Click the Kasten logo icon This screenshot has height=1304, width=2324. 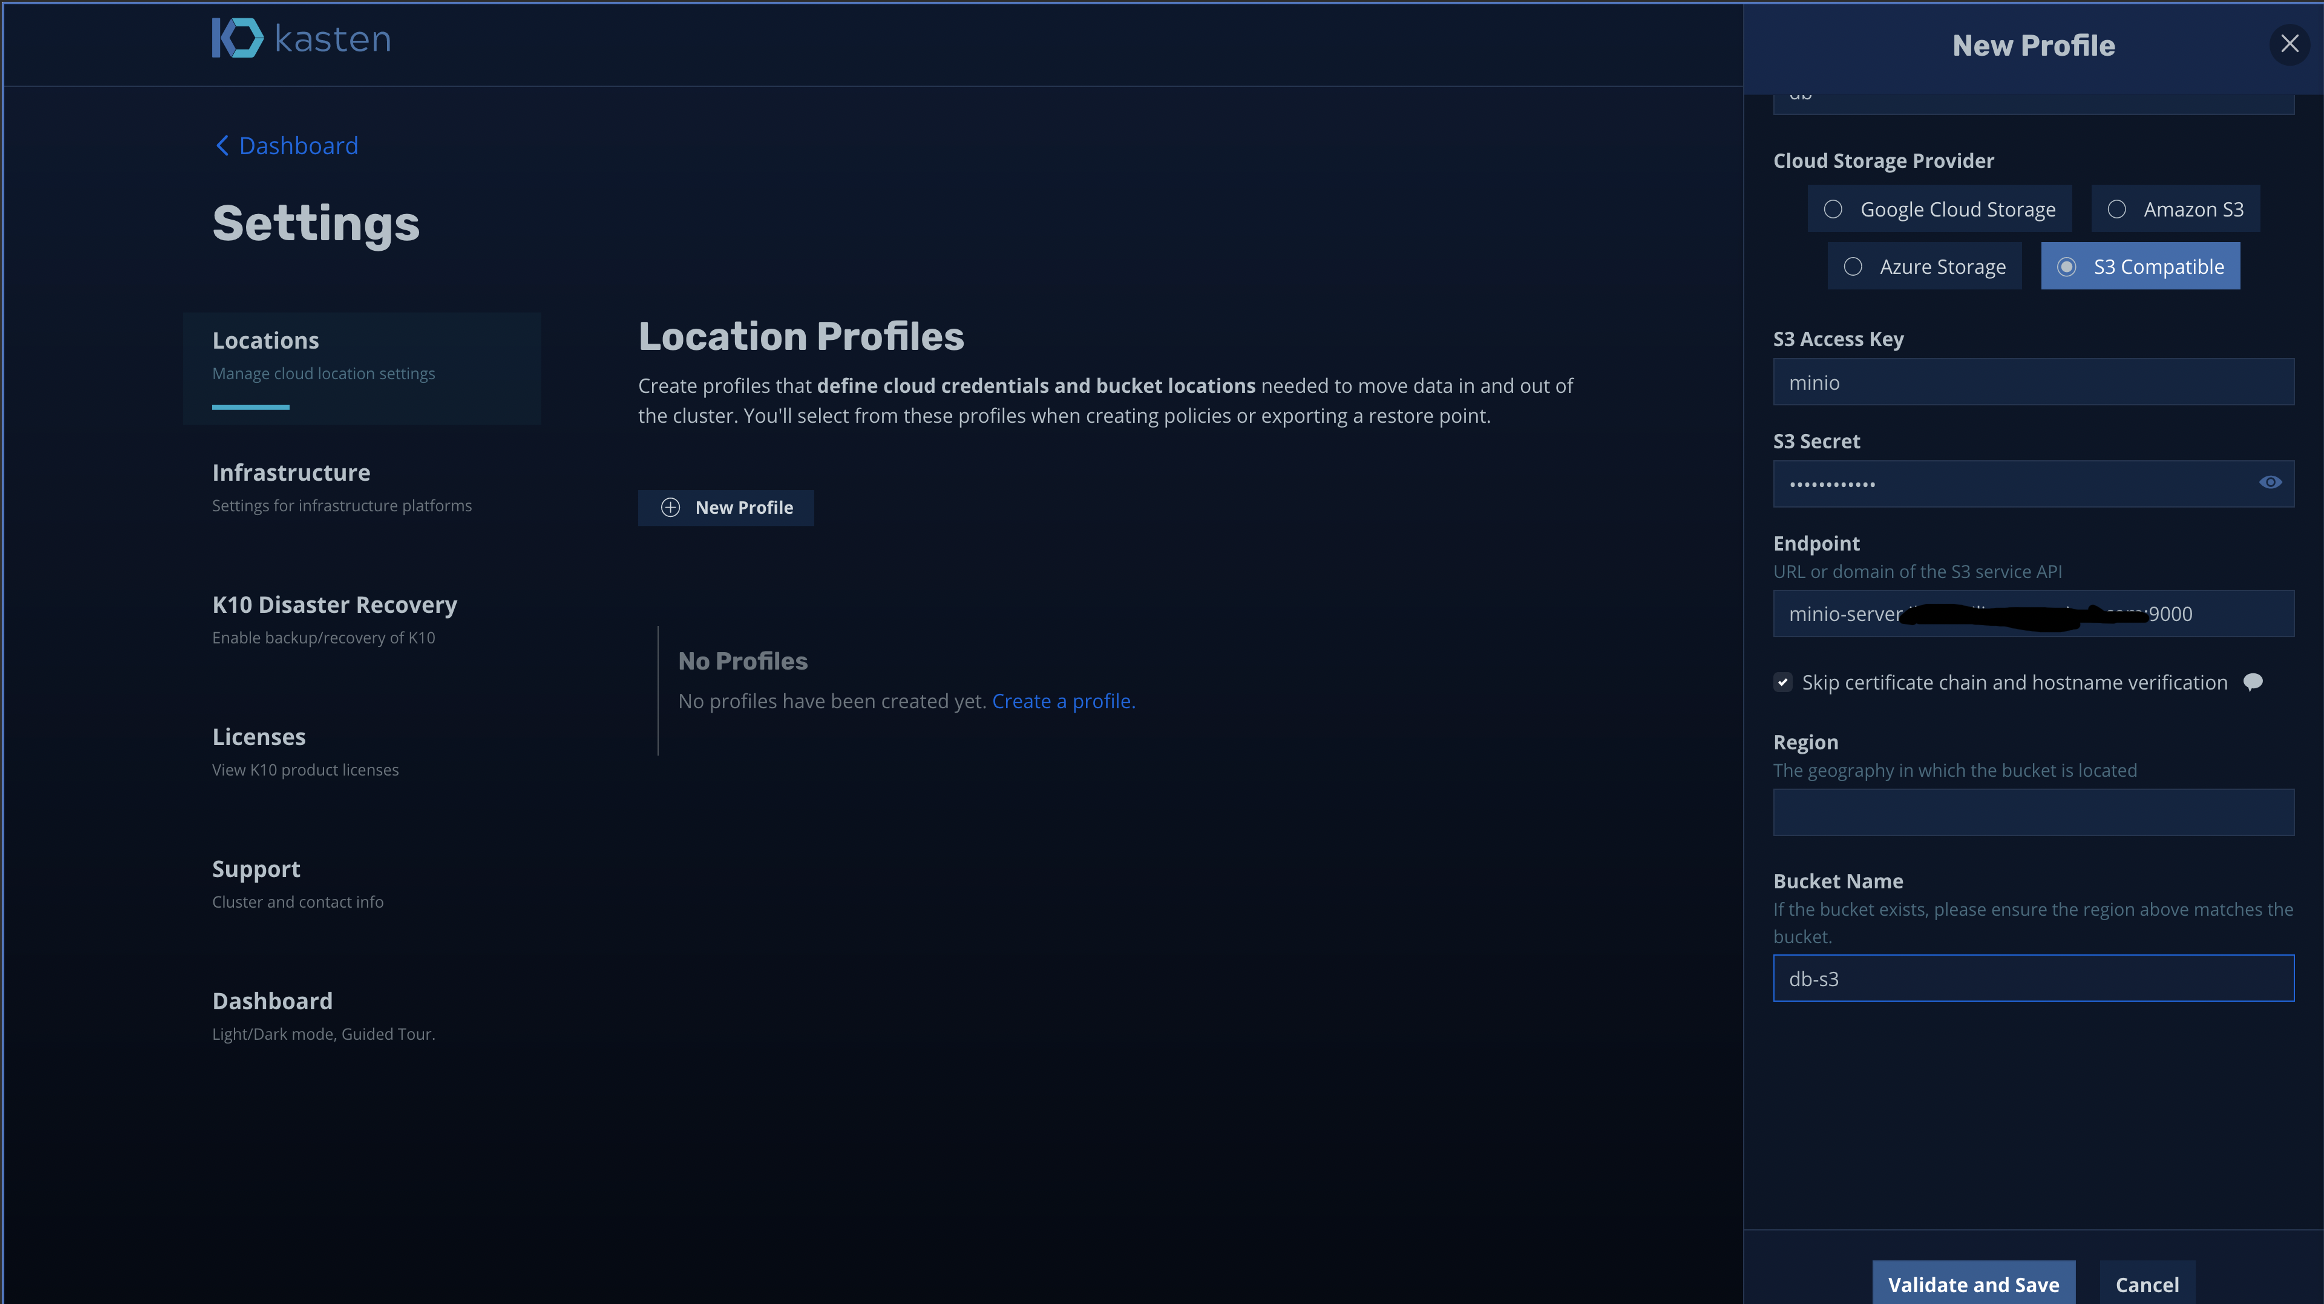237,38
